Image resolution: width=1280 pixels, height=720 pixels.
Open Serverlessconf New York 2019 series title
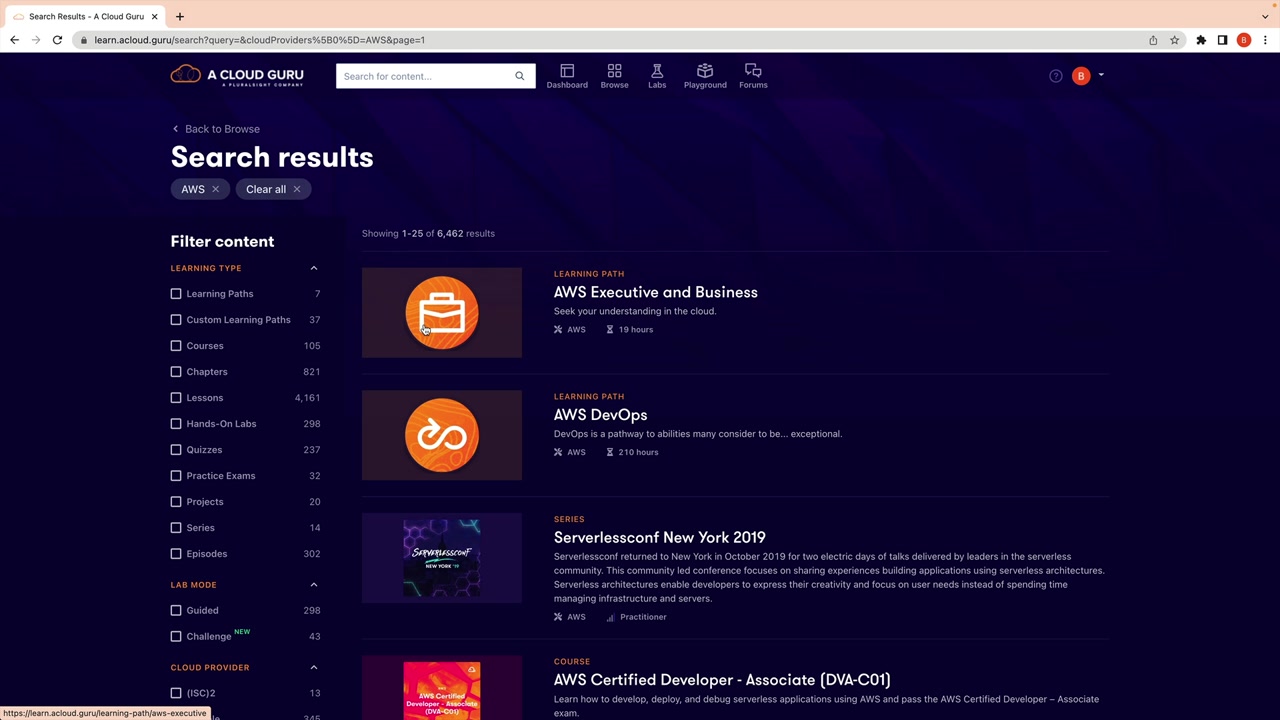tap(659, 537)
